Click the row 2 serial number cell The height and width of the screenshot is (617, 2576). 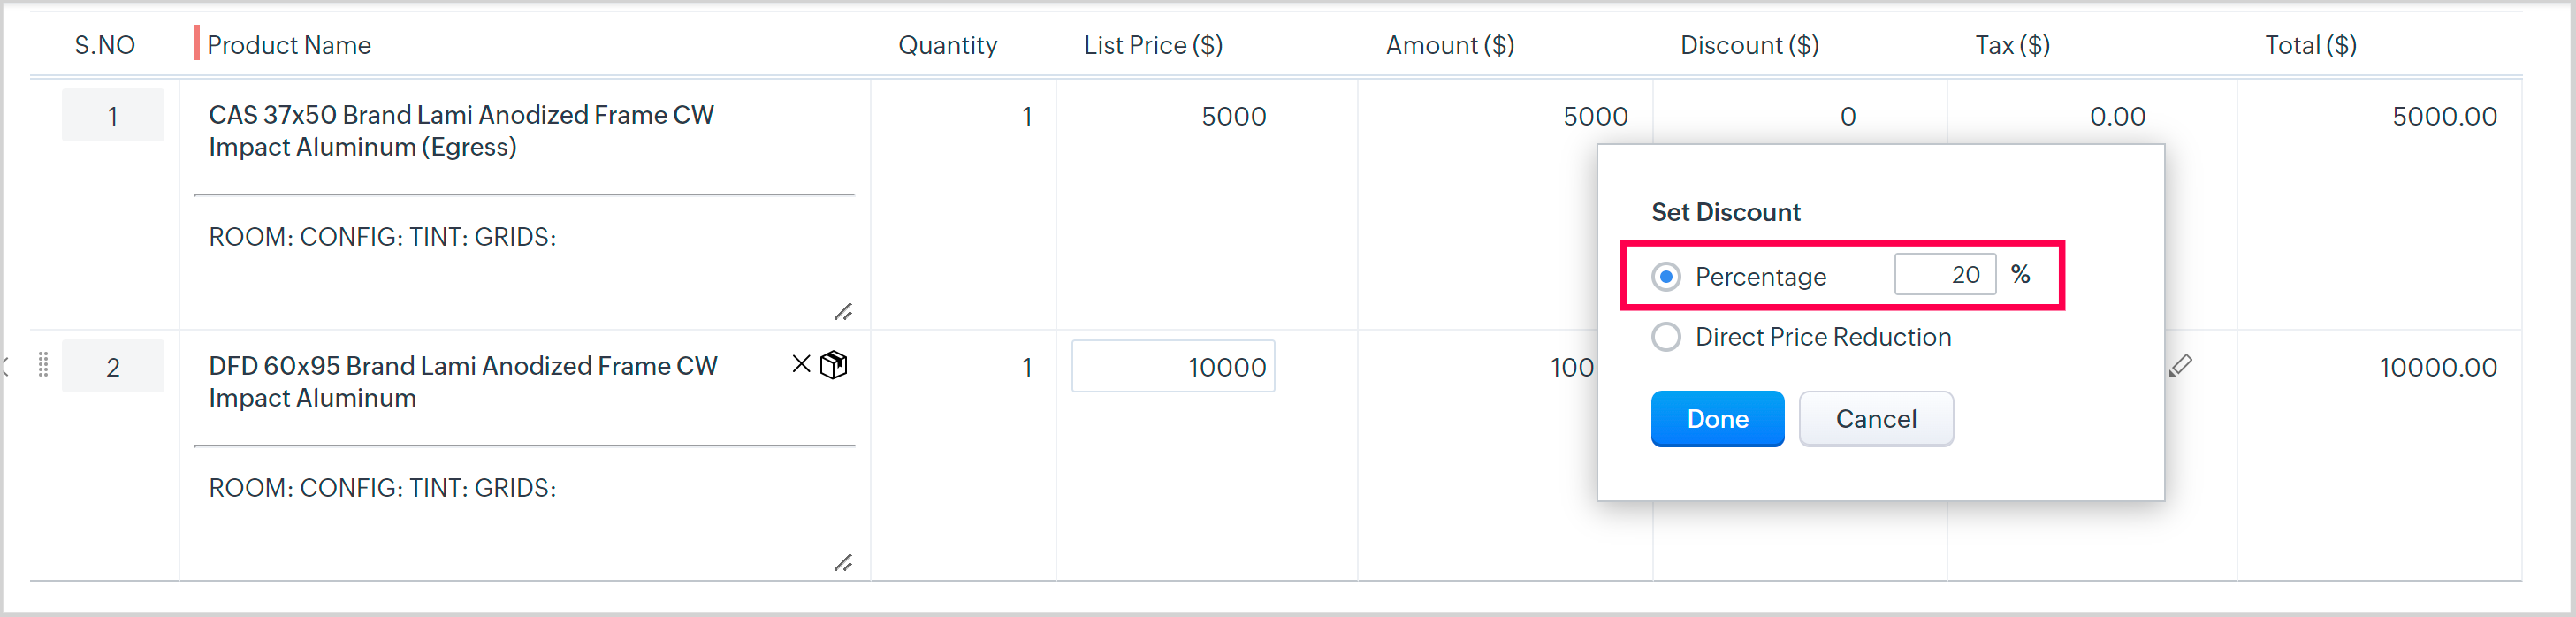click(113, 367)
